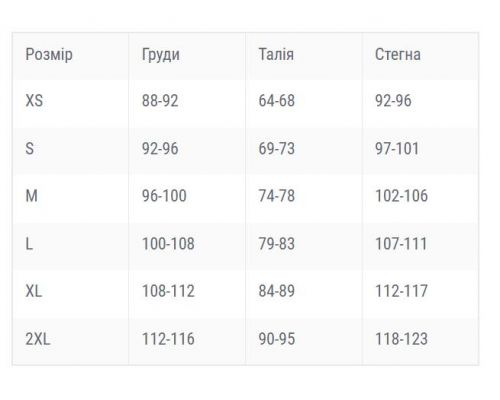Viewport: 500px width, 400px height.
Task: Click hips value 97-101
Action: (397, 148)
